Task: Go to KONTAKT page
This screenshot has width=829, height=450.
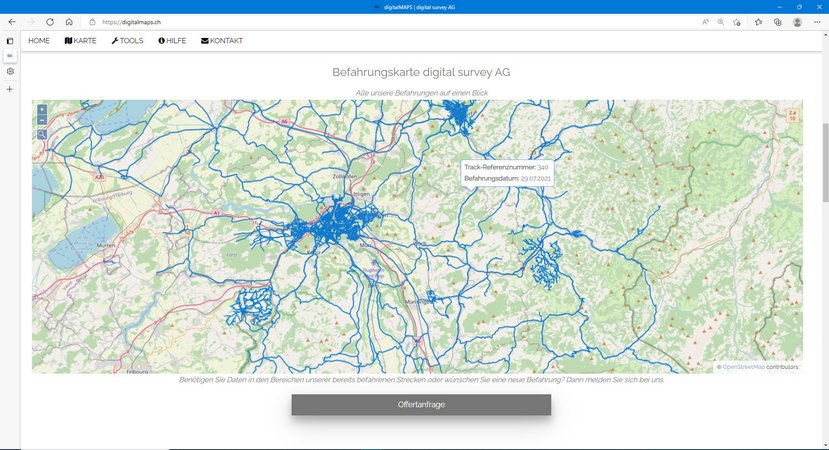Action: [x=221, y=41]
